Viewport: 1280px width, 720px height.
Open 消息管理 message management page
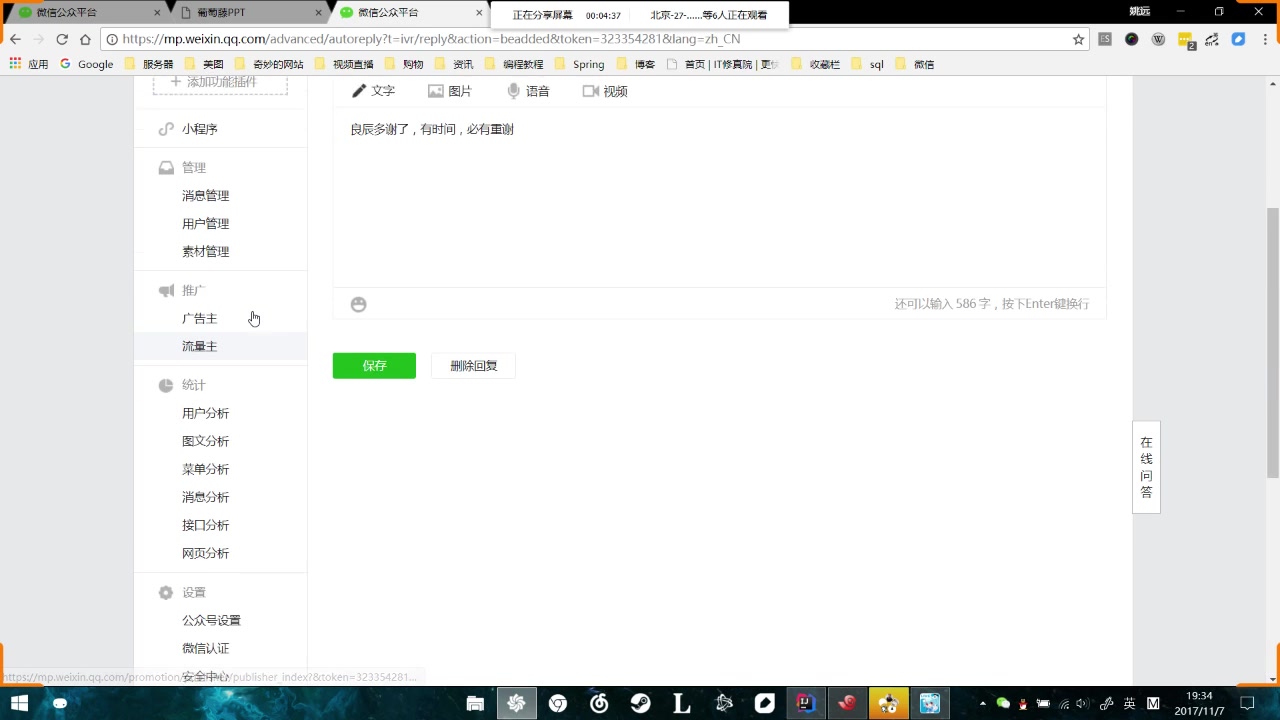coord(205,195)
